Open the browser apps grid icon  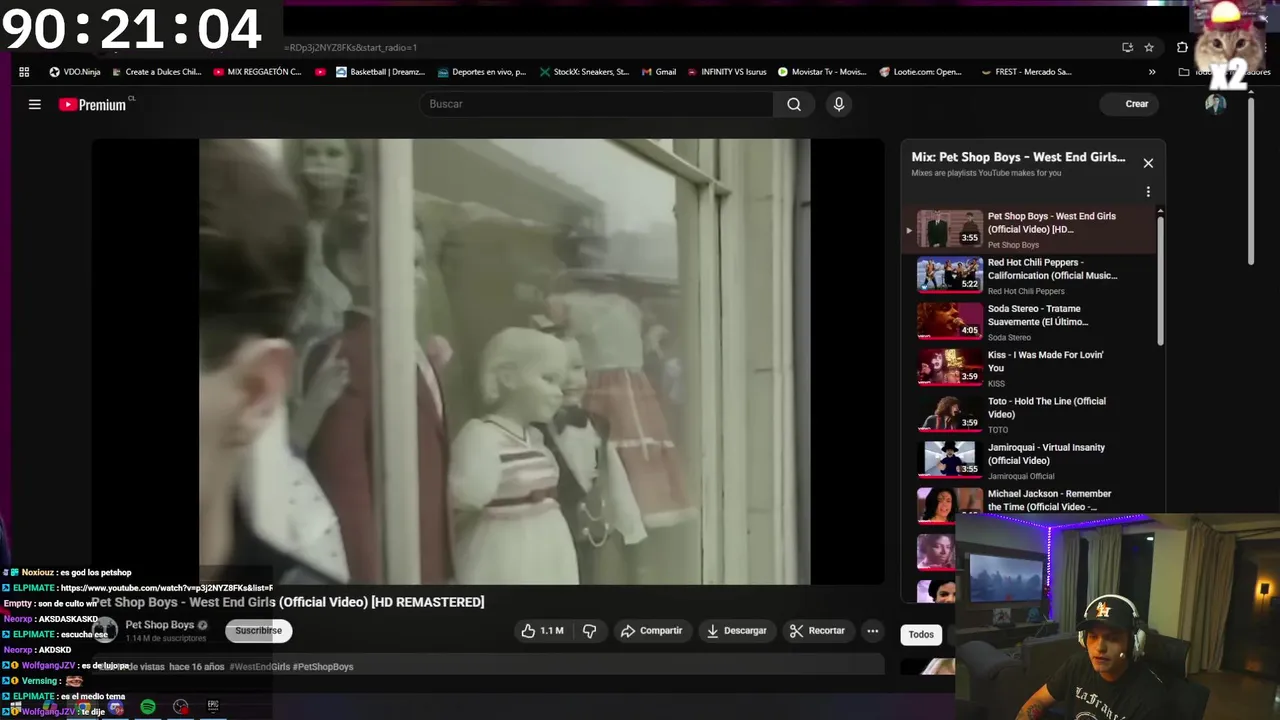pyautogui.click(x=24, y=72)
